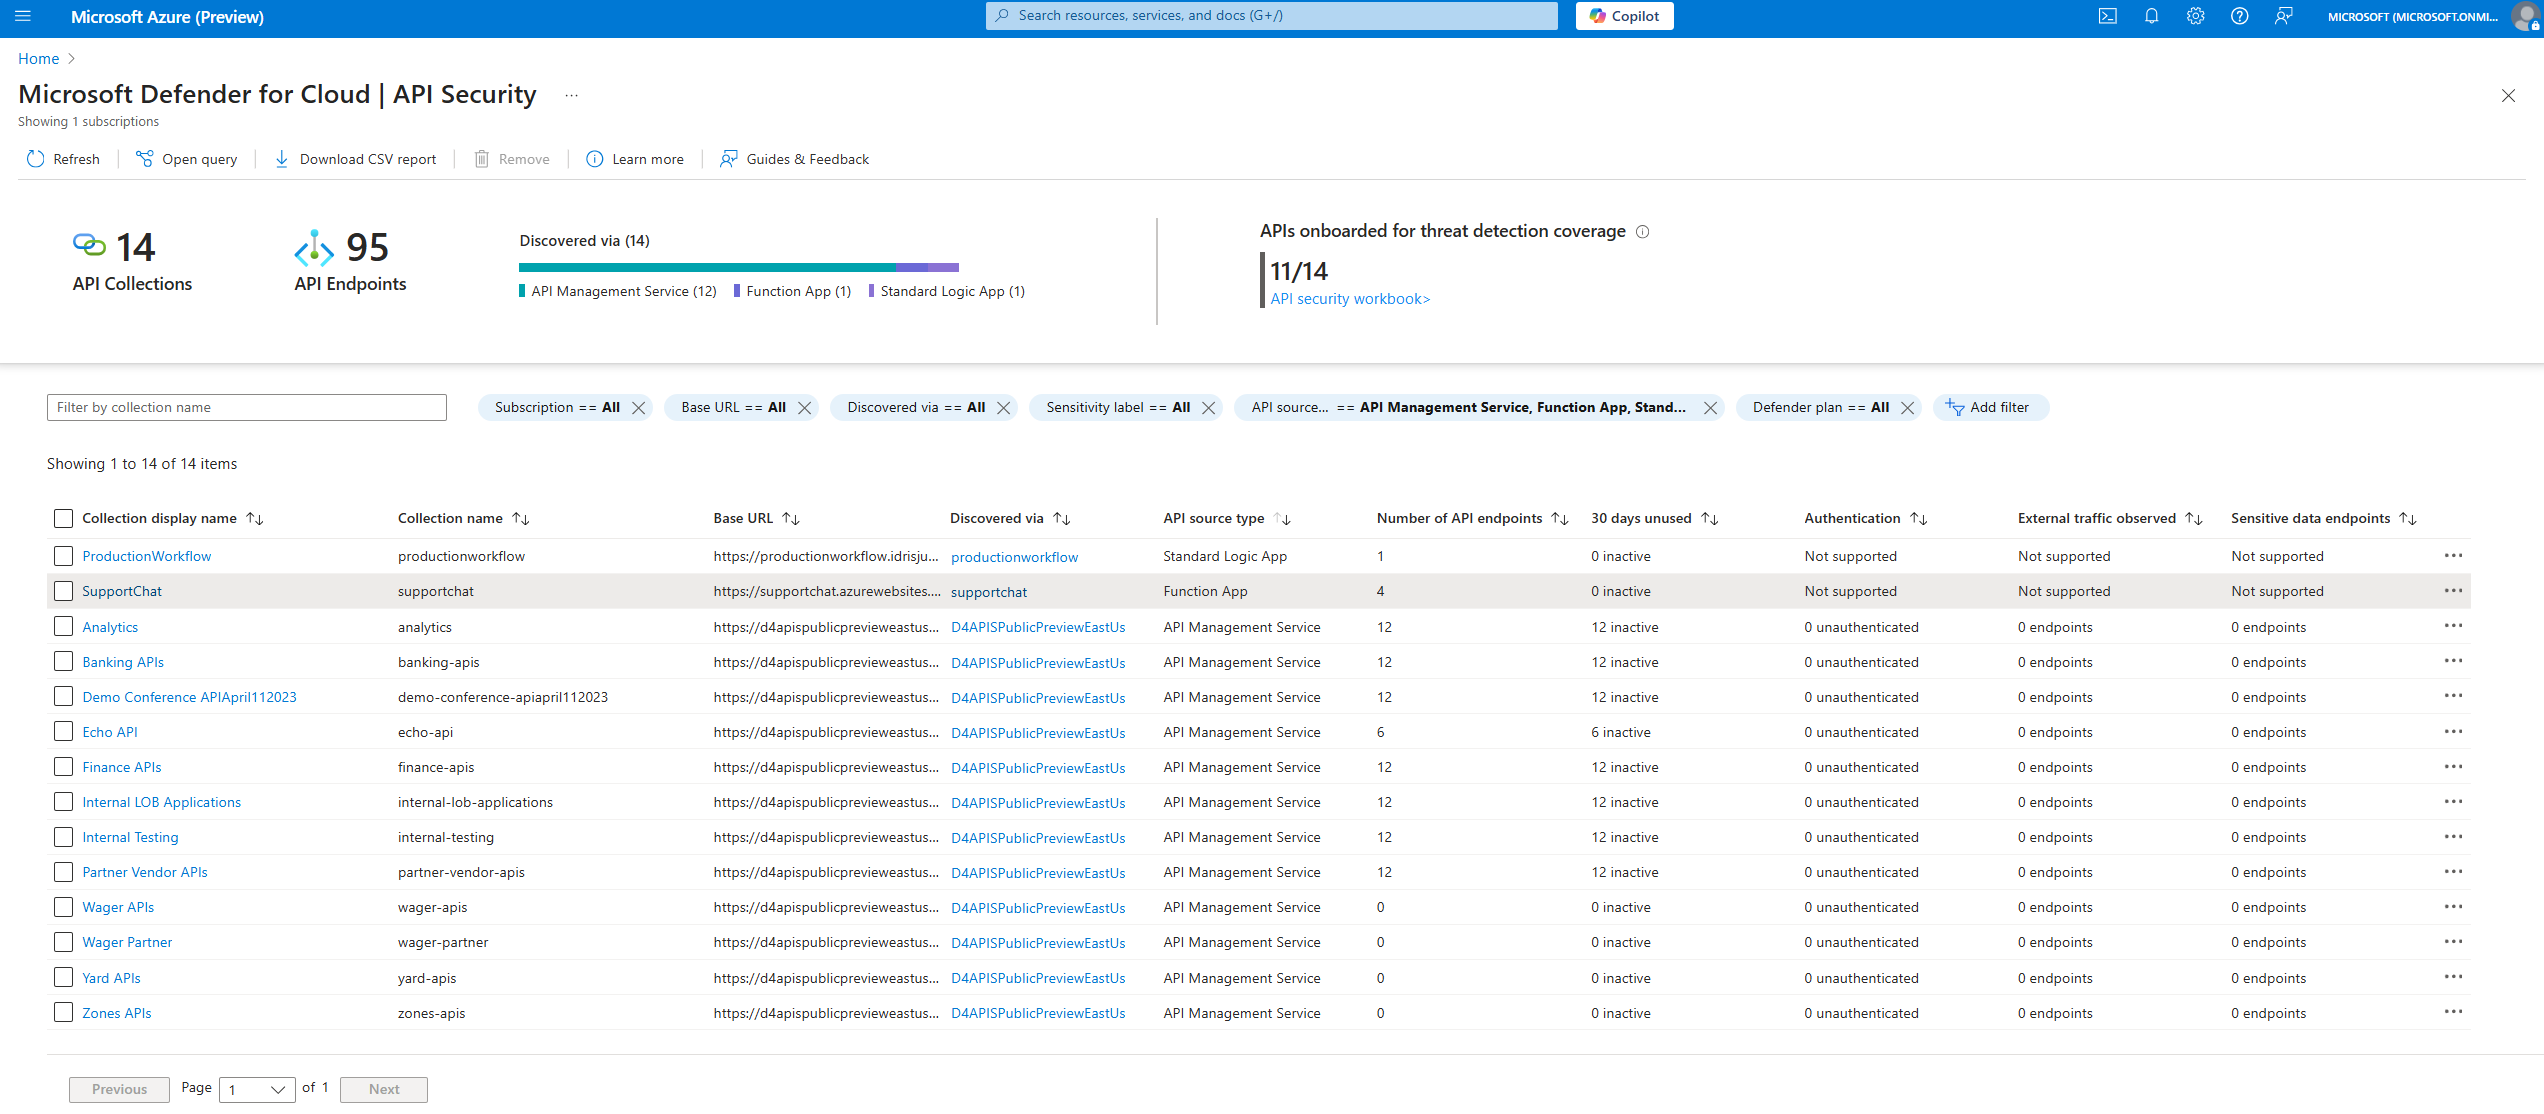
Task: Download CSV report of API collections
Action: pyautogui.click(x=355, y=158)
